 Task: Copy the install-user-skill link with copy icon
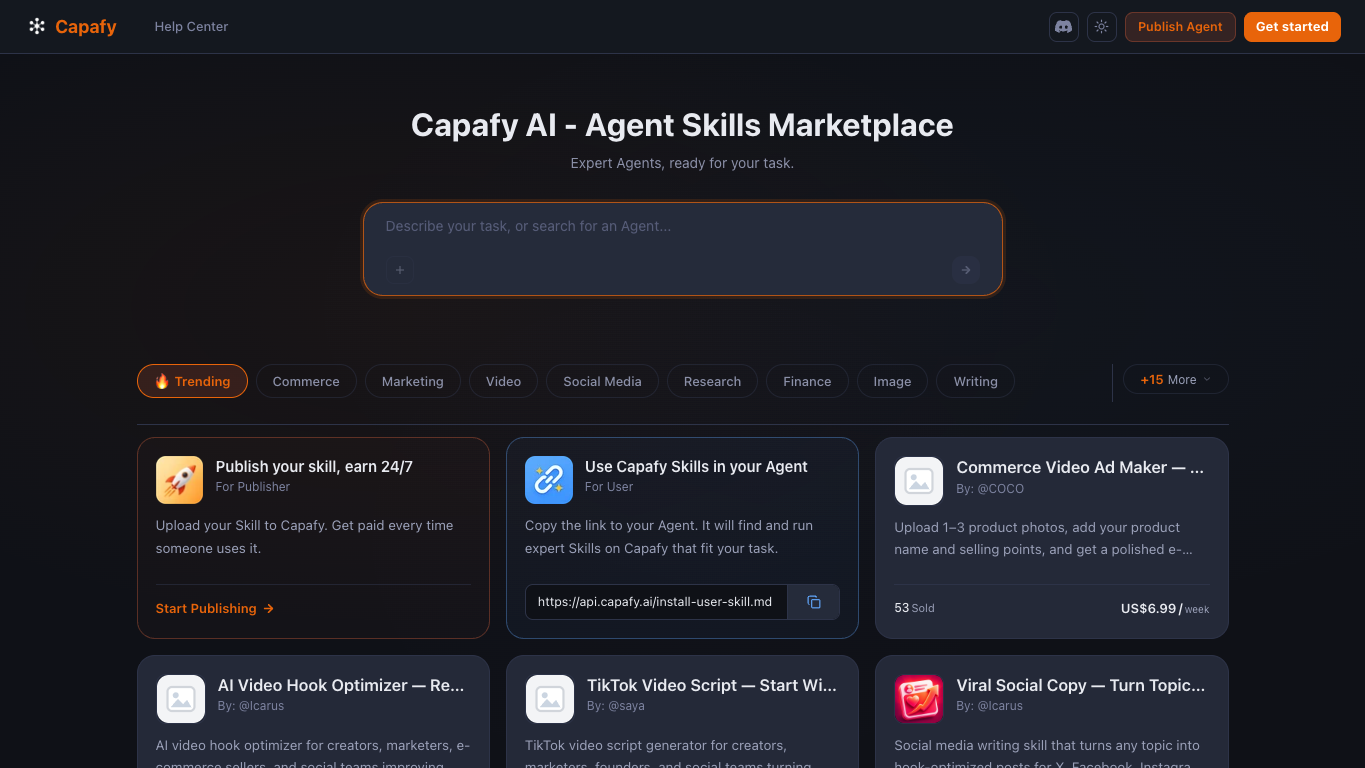pyautogui.click(x=814, y=602)
